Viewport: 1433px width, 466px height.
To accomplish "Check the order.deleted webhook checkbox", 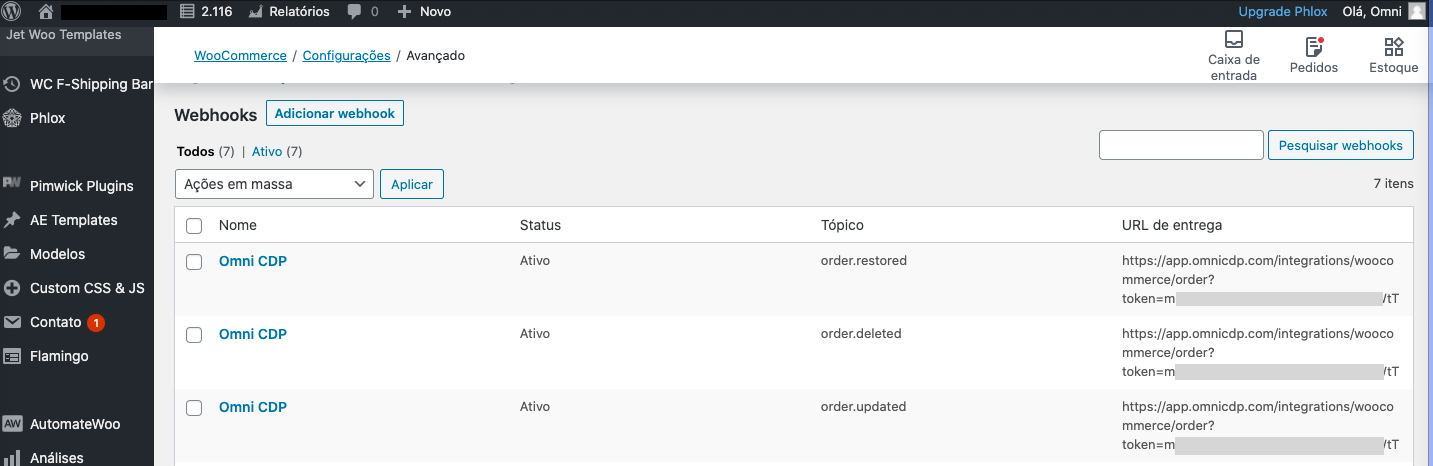I will click(194, 335).
